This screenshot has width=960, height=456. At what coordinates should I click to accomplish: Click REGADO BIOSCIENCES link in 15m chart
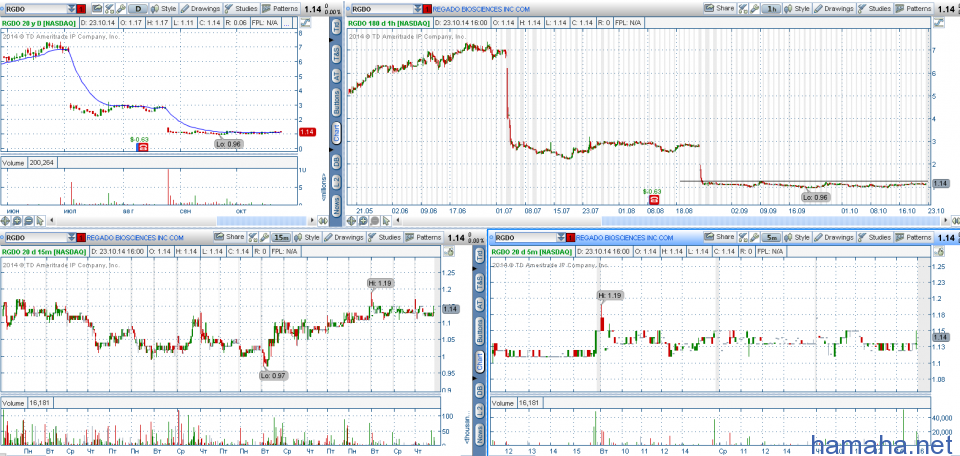pyautogui.click(x=135, y=237)
